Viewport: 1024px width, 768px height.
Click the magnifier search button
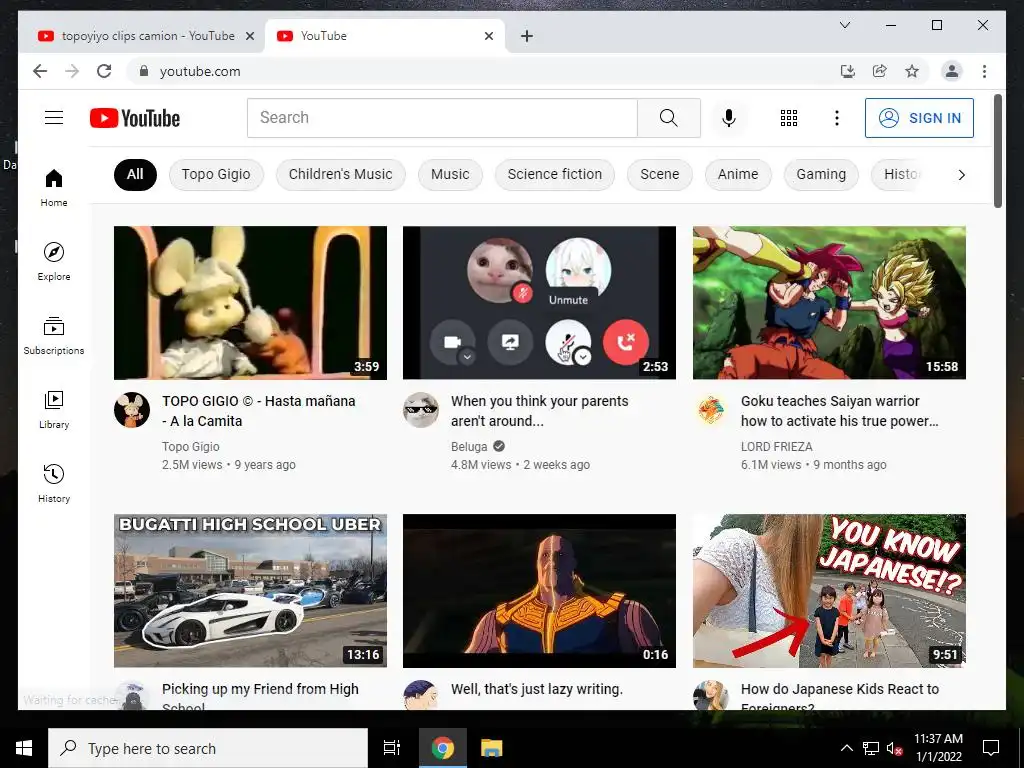pyautogui.click(x=669, y=118)
